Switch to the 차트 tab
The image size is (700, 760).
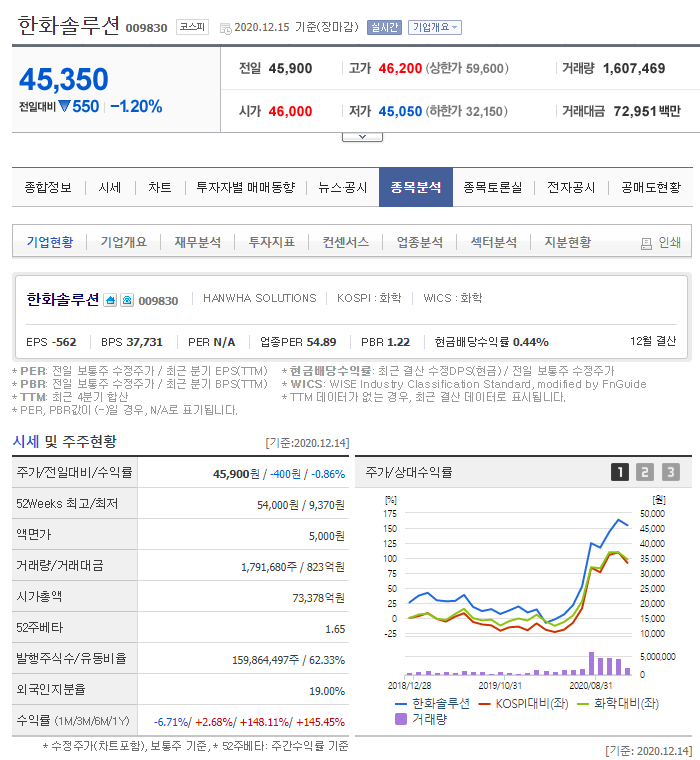pyautogui.click(x=159, y=188)
